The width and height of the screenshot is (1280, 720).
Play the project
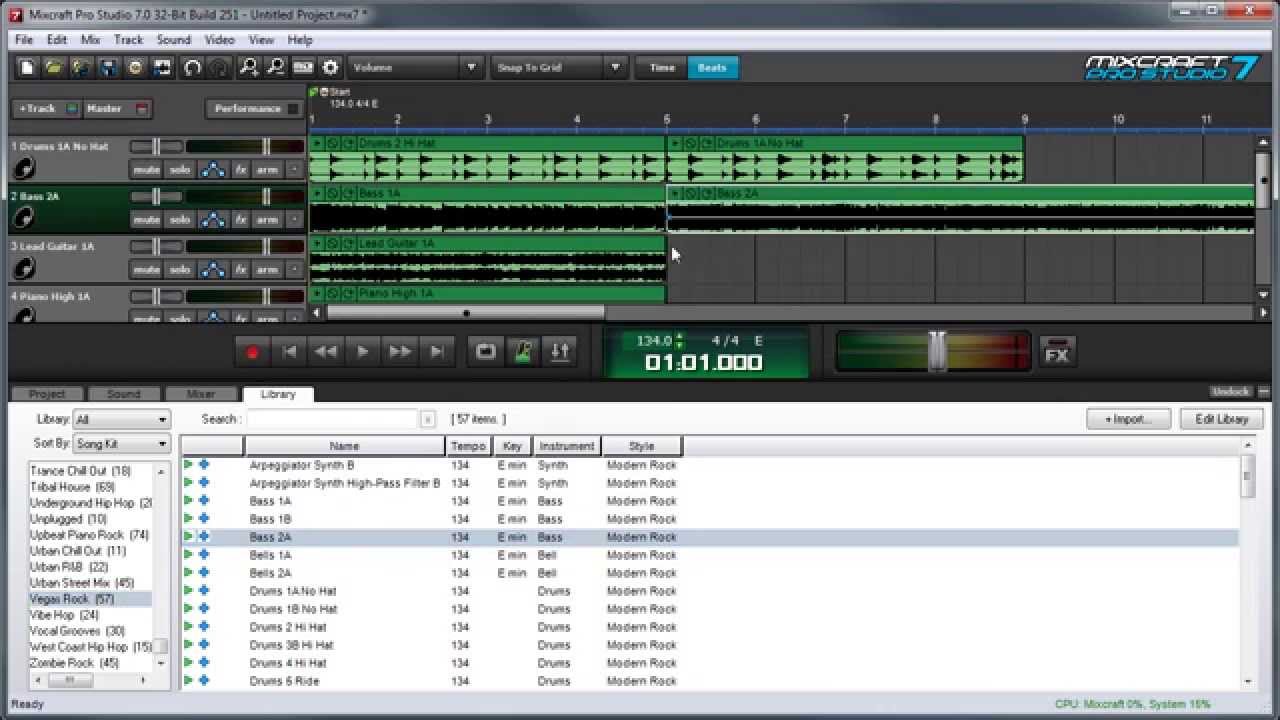(x=363, y=352)
